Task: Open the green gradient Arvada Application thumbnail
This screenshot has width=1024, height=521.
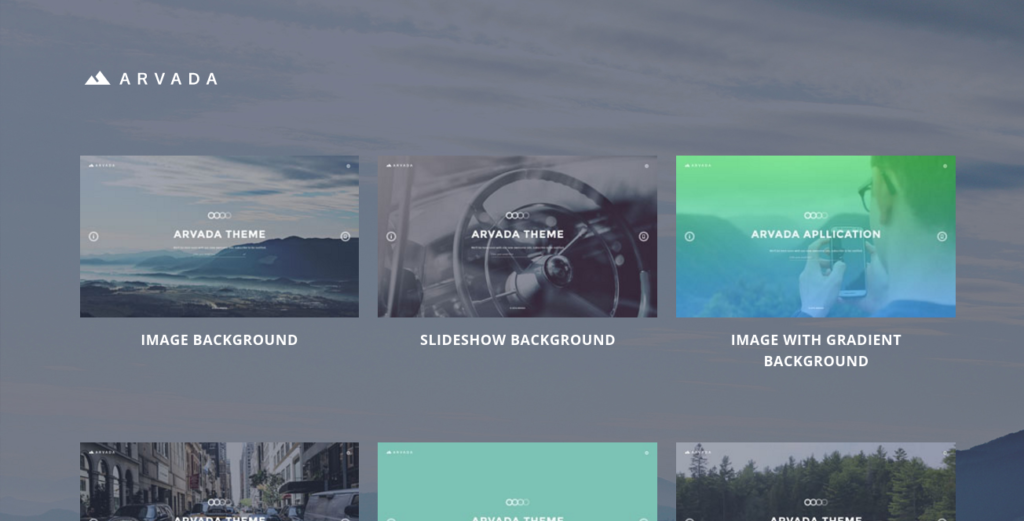Action: pos(816,236)
